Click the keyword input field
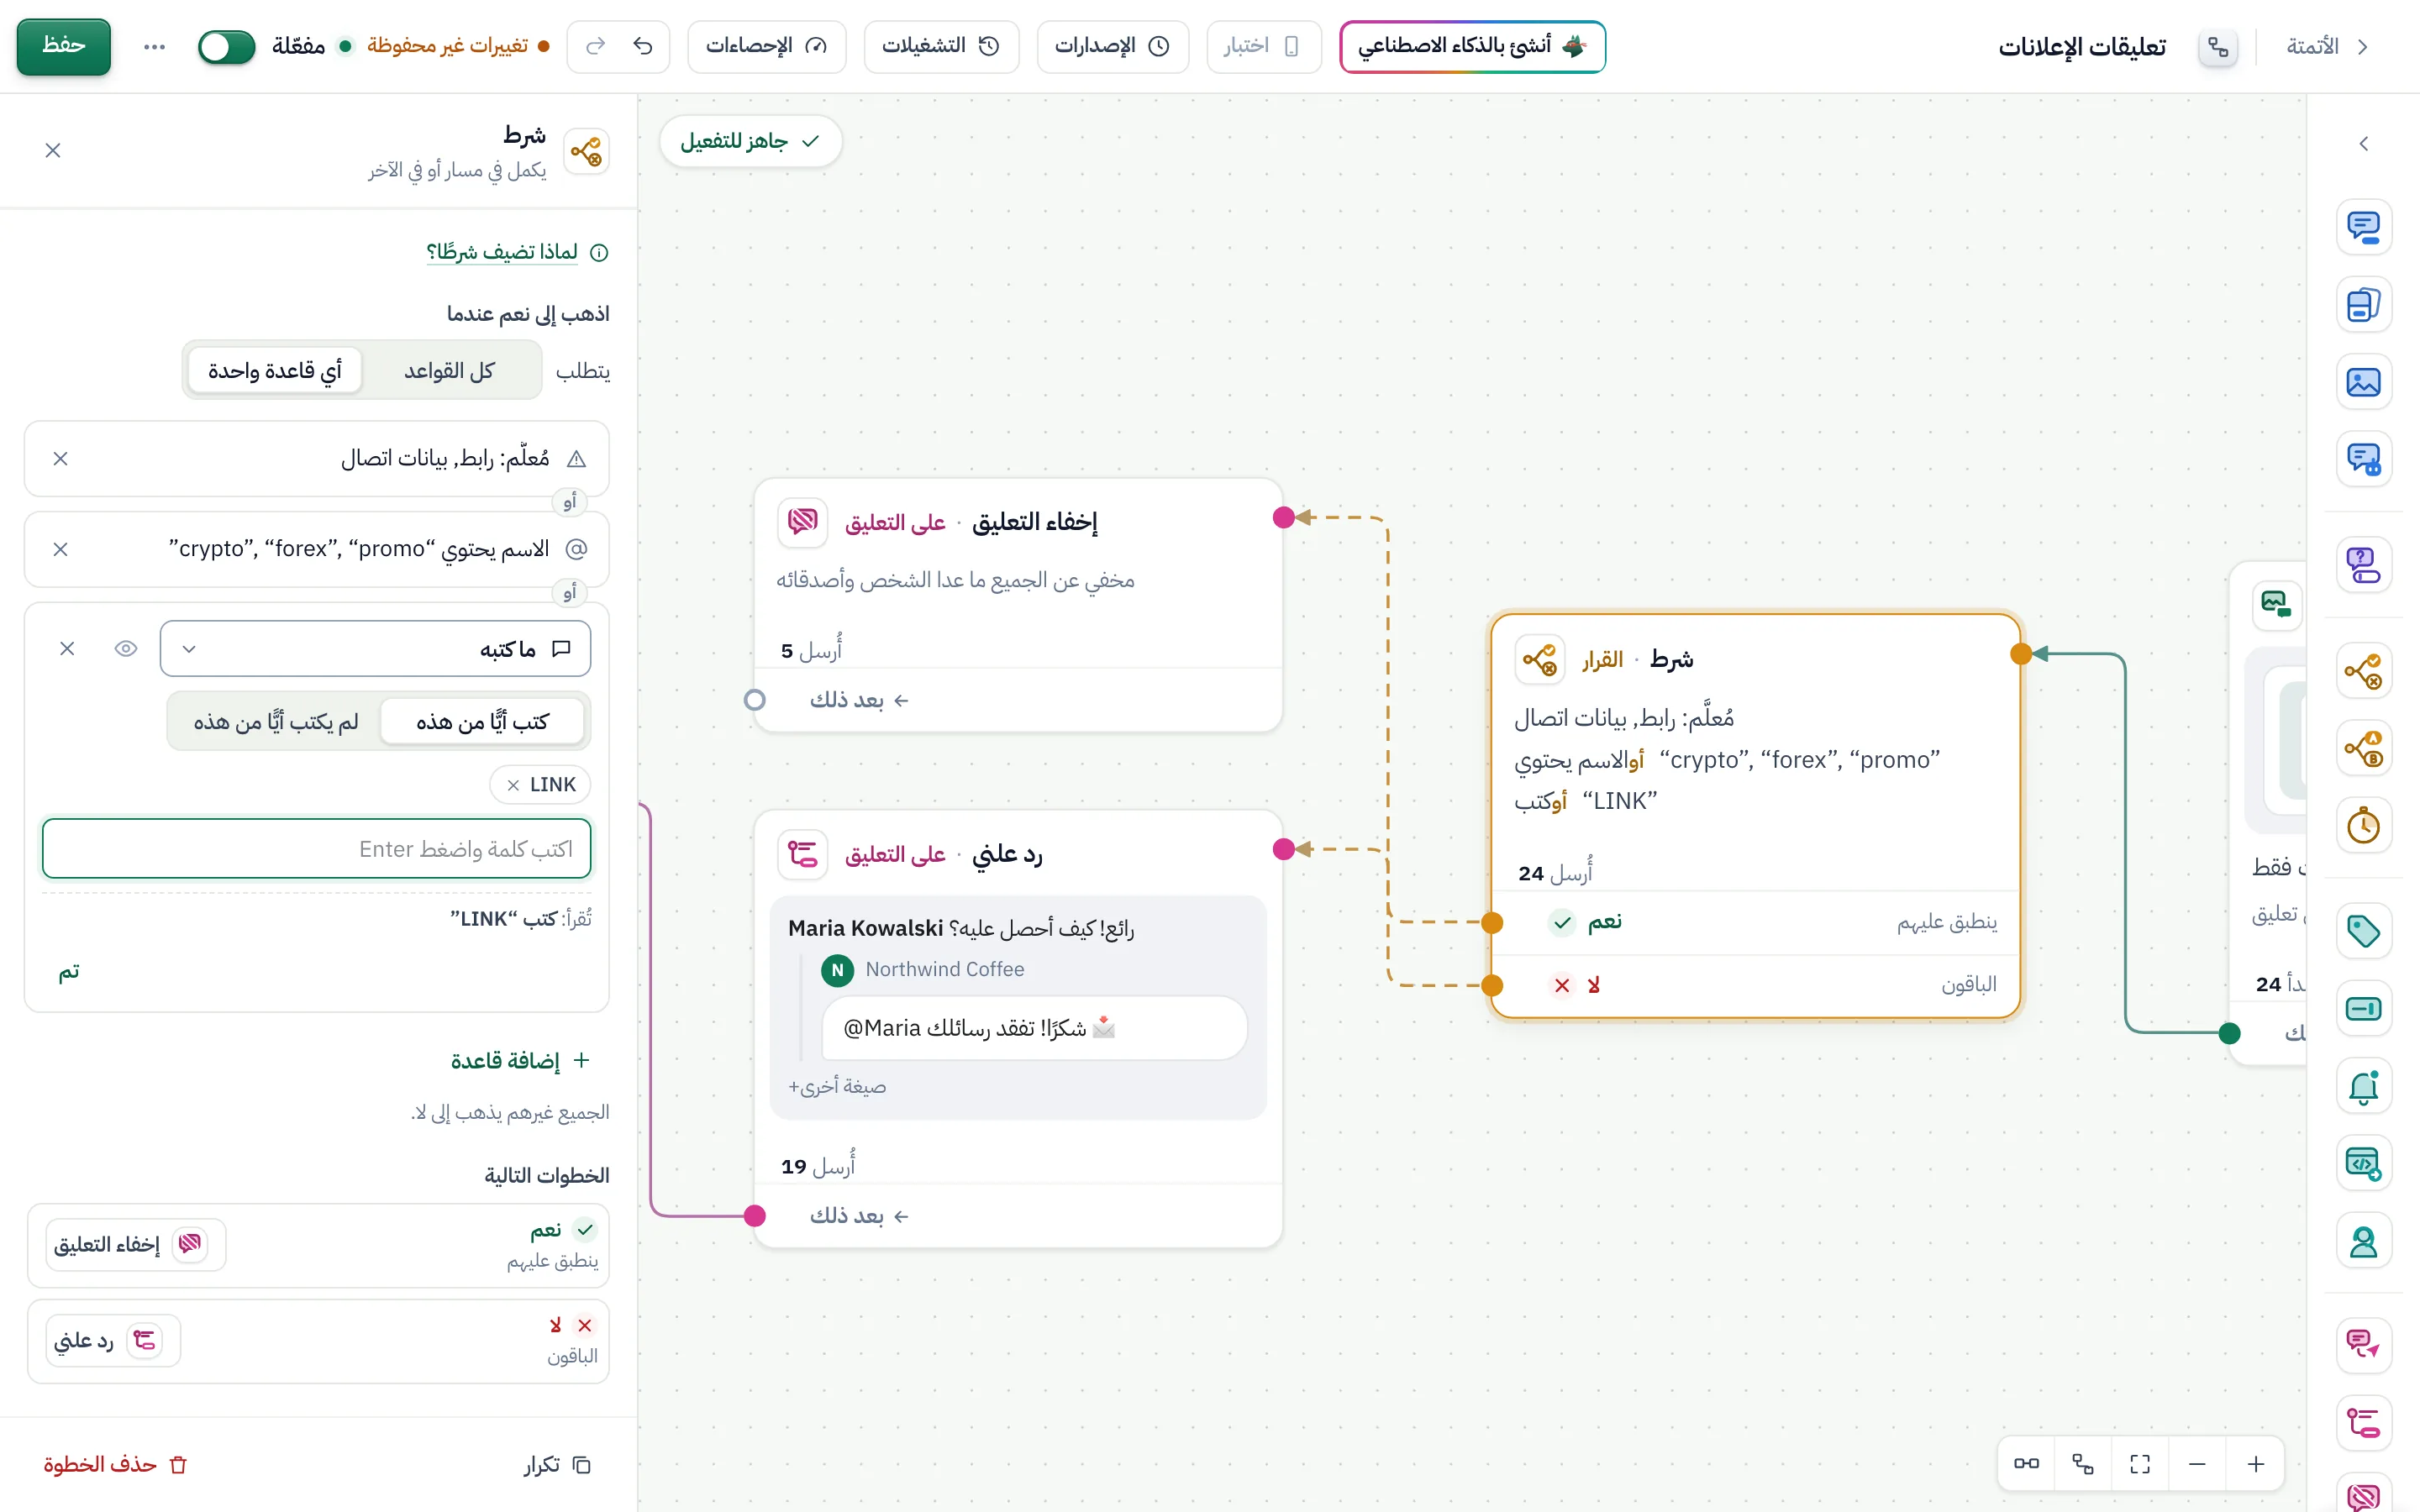 (x=316, y=849)
